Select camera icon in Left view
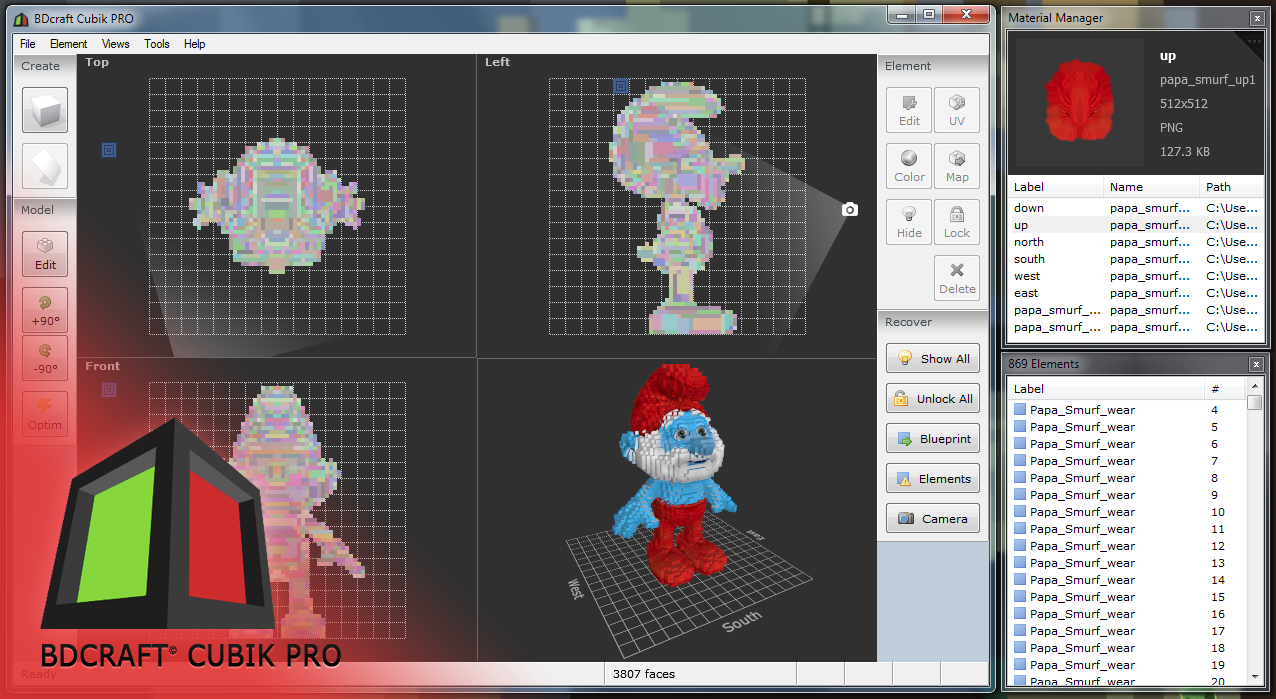Viewport: 1276px width, 699px height. click(850, 209)
